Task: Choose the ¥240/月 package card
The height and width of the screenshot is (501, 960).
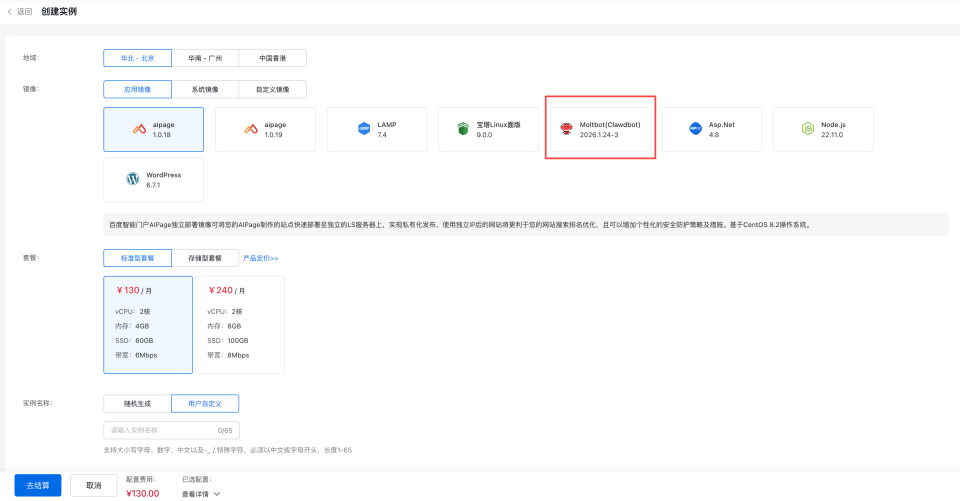Action: tap(239, 325)
